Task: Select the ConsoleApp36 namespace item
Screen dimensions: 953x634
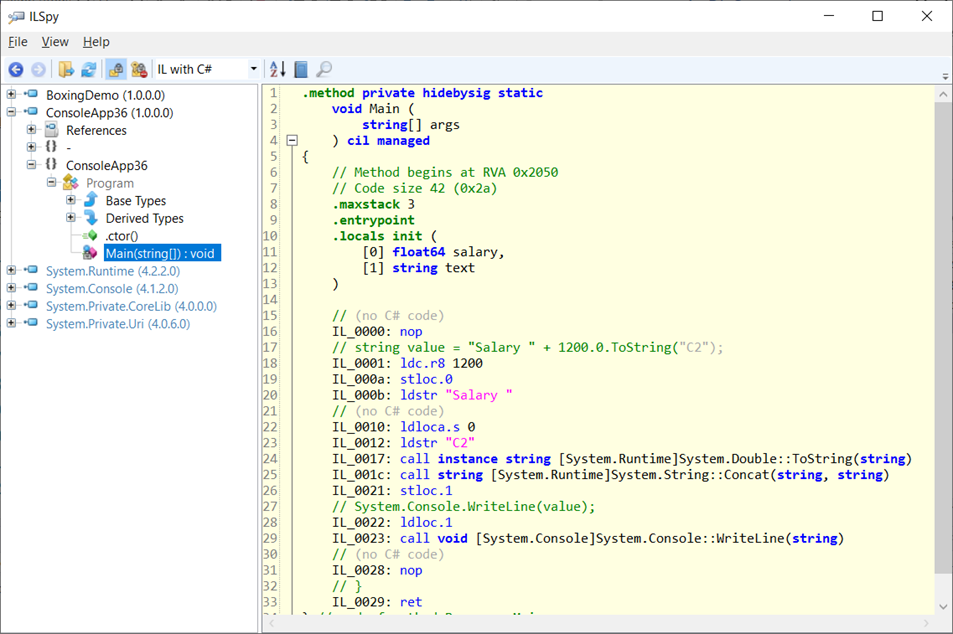Action: [106, 166]
